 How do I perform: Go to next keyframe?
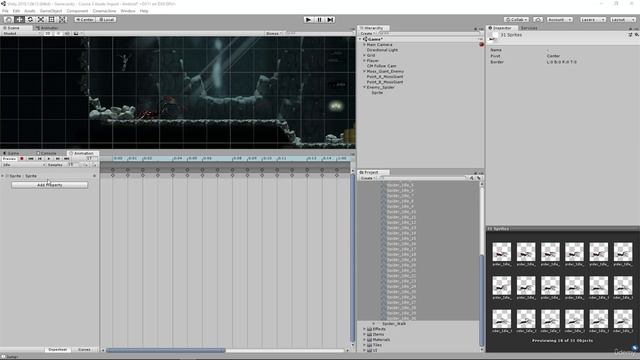pos(58,159)
